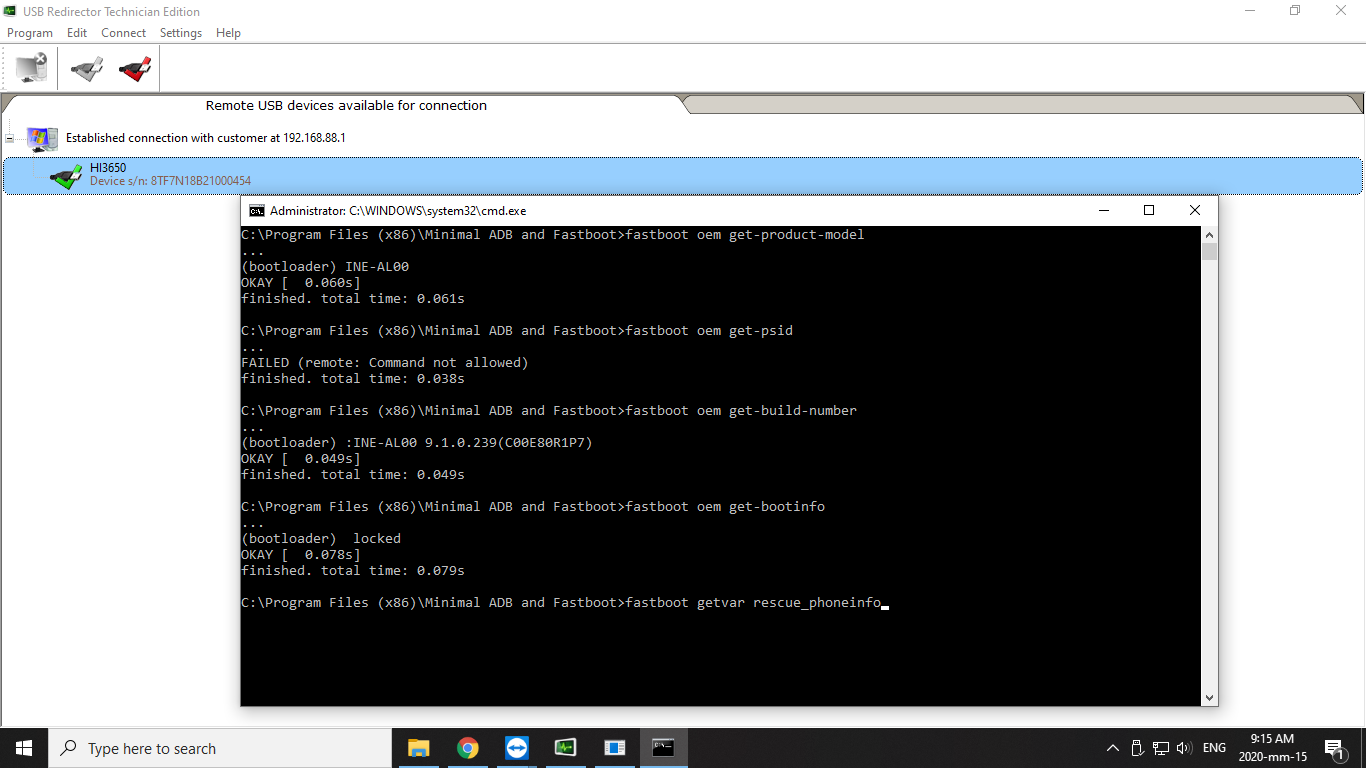
Task: Open the Program menu
Action: click(30, 33)
